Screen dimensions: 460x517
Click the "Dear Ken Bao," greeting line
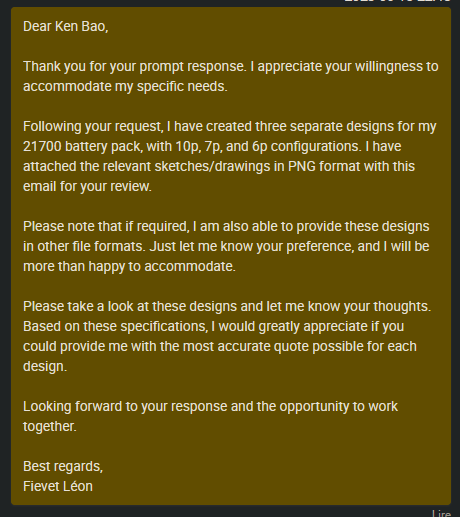pyautogui.click(x=66, y=26)
